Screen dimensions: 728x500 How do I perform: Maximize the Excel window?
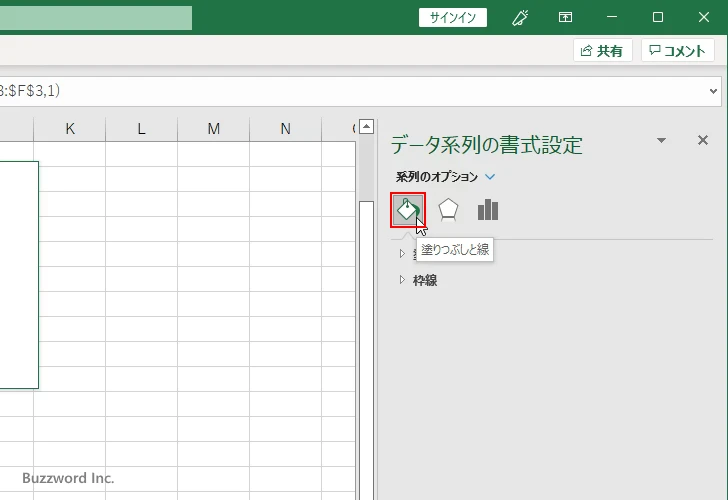coord(657,18)
